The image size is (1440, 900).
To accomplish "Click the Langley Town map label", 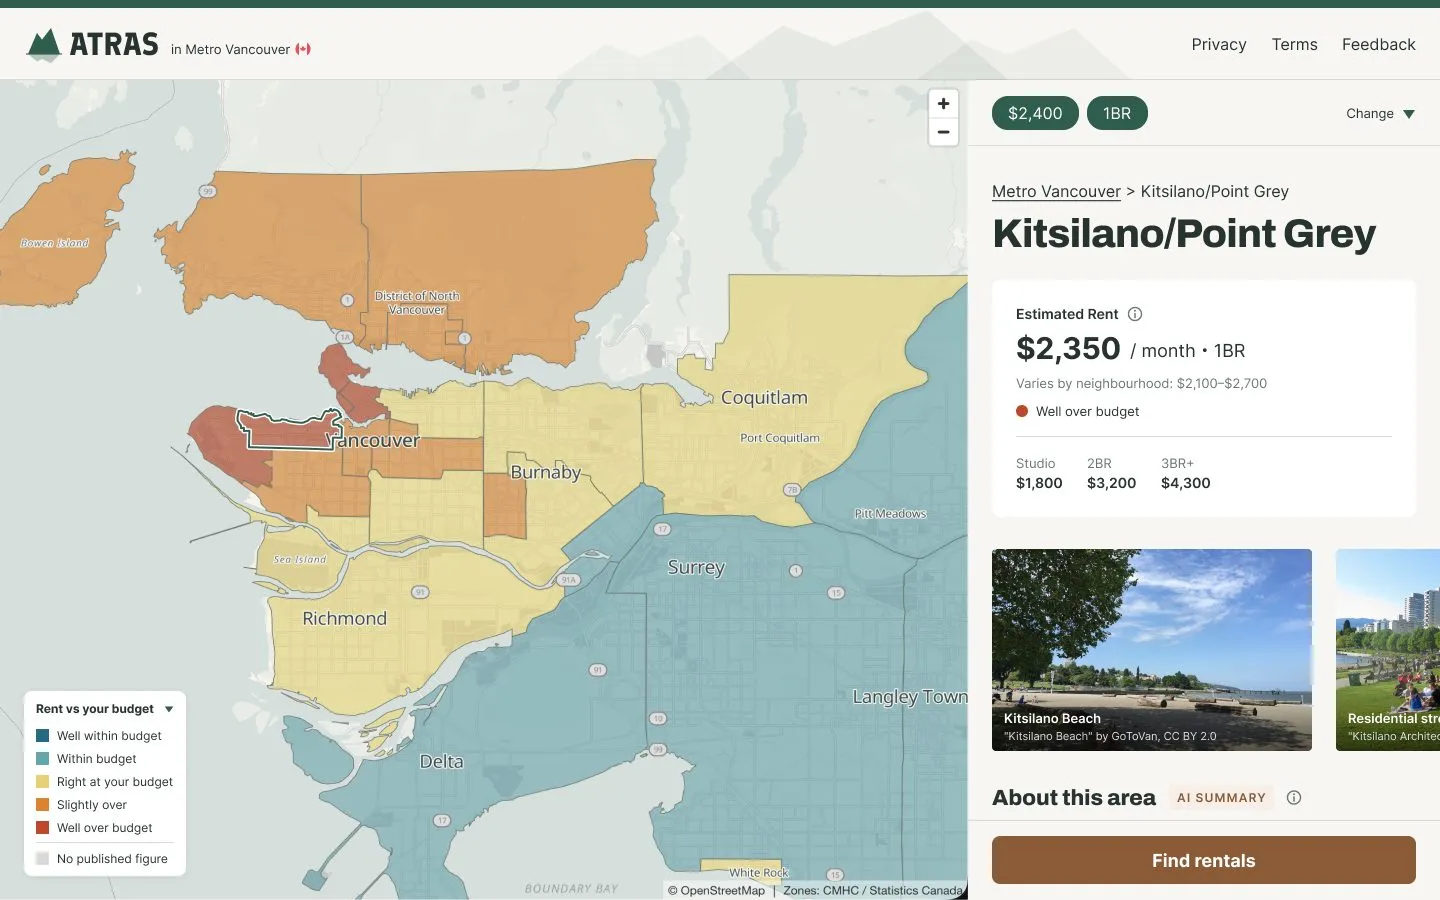I will point(910,697).
